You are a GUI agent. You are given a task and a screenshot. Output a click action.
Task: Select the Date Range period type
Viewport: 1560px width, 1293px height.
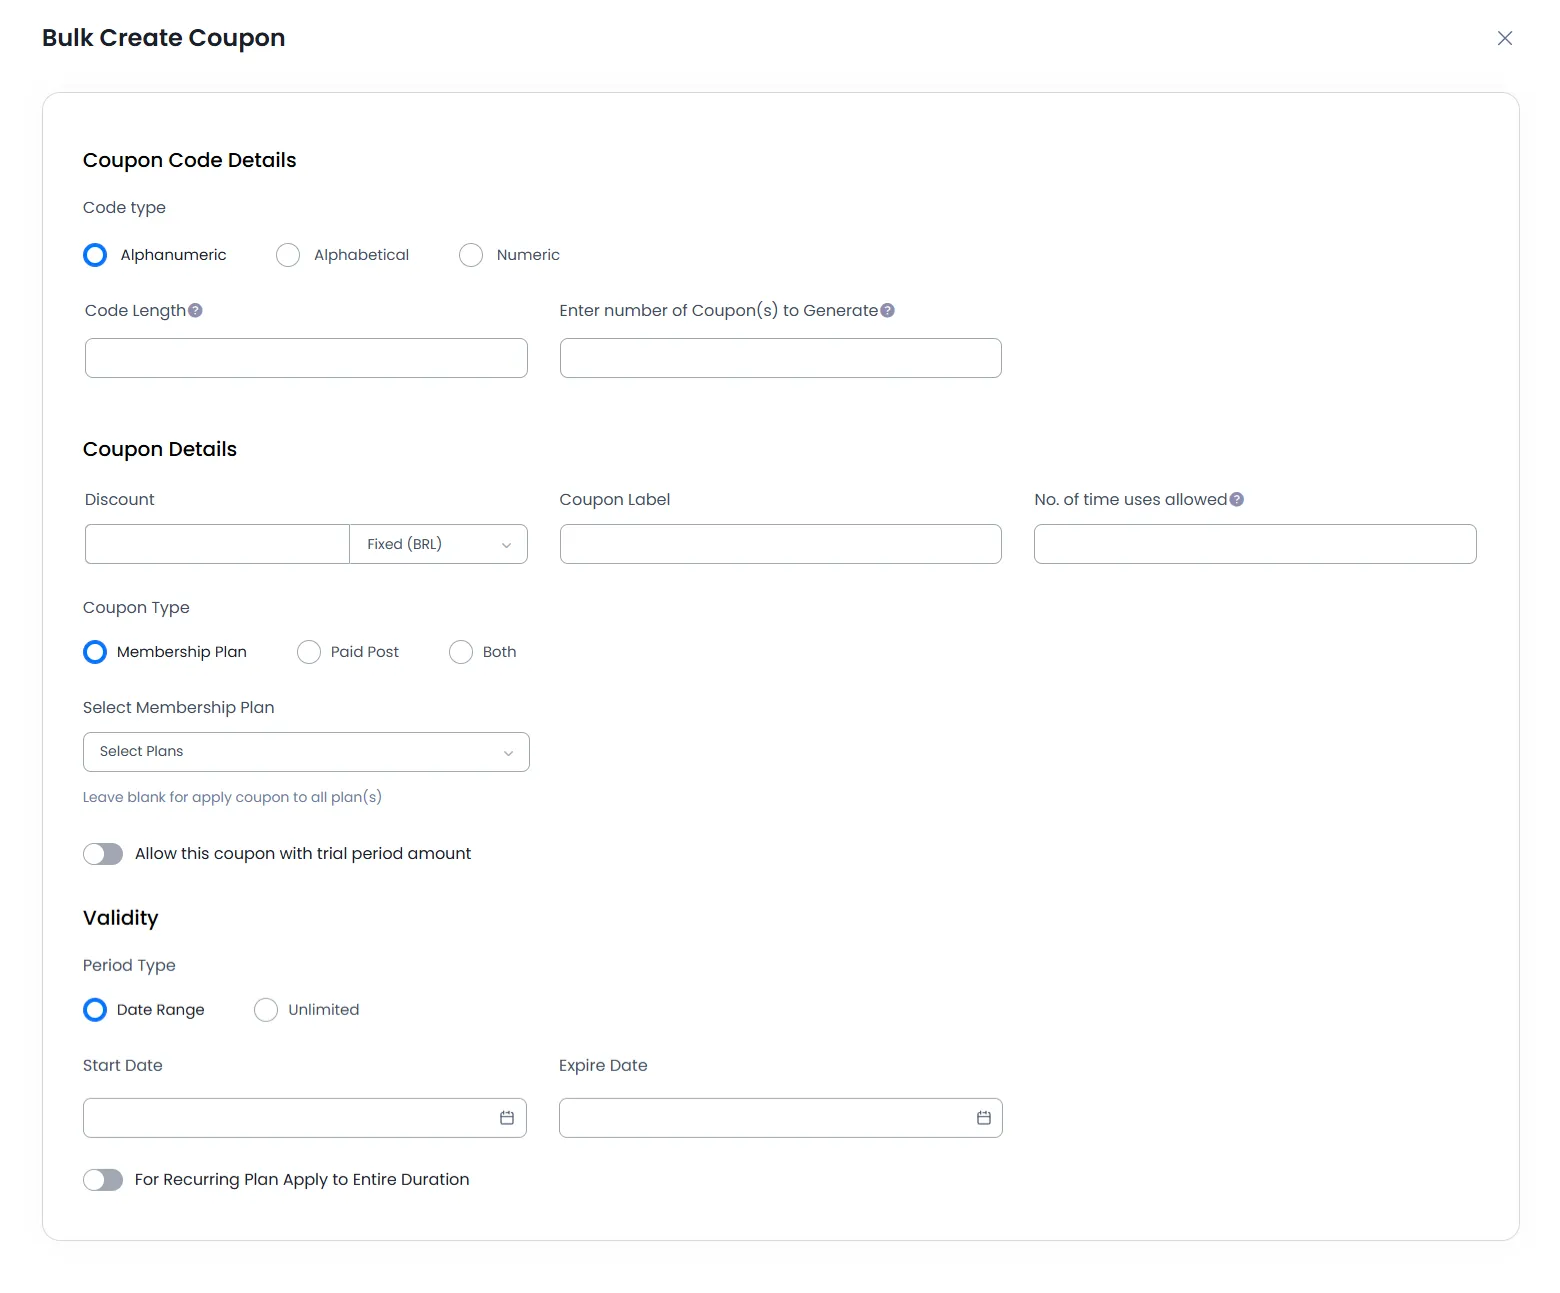pyautogui.click(x=95, y=1010)
